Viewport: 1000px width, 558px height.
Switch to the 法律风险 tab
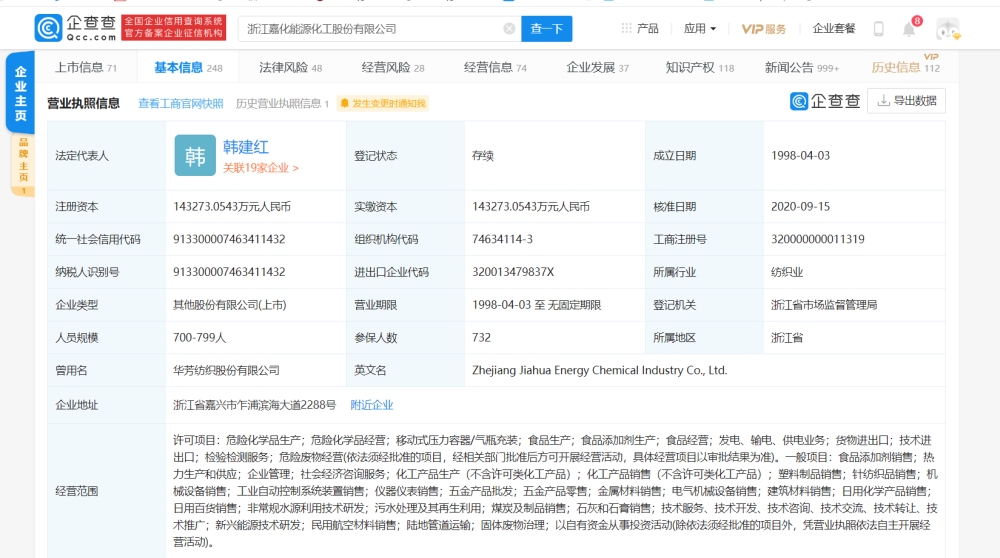click(290, 68)
